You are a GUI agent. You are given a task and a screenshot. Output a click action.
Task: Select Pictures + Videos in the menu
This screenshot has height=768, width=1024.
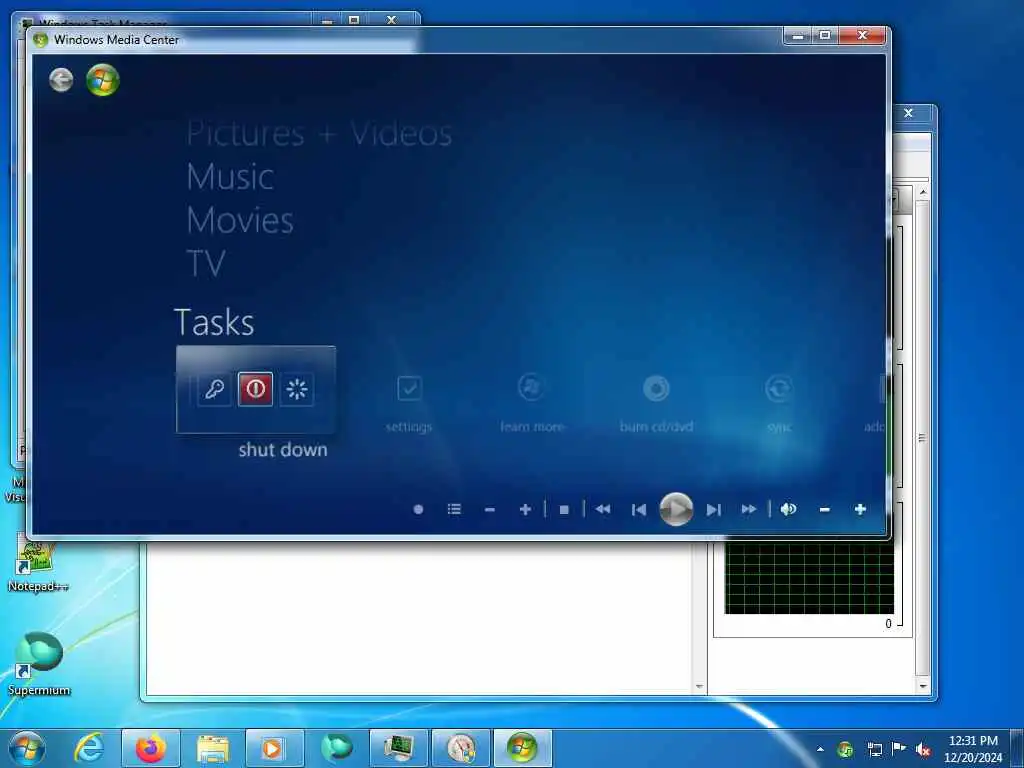319,134
